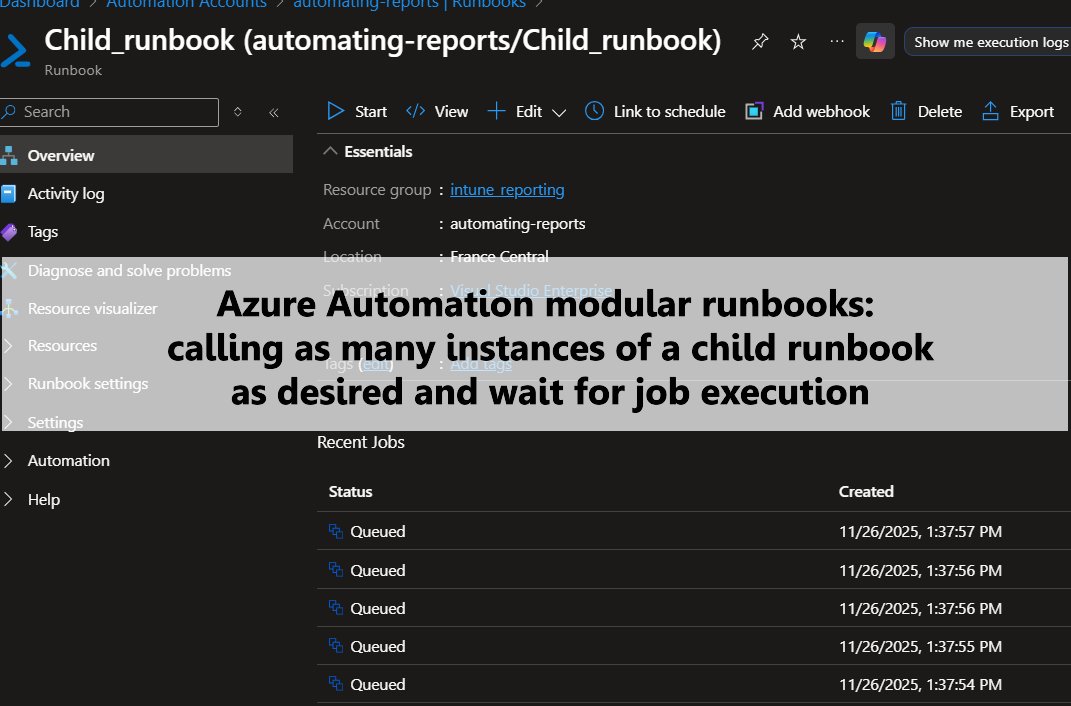Viewport: 1071px width, 706px height.
Task: Click the Start play icon
Action: pos(335,111)
